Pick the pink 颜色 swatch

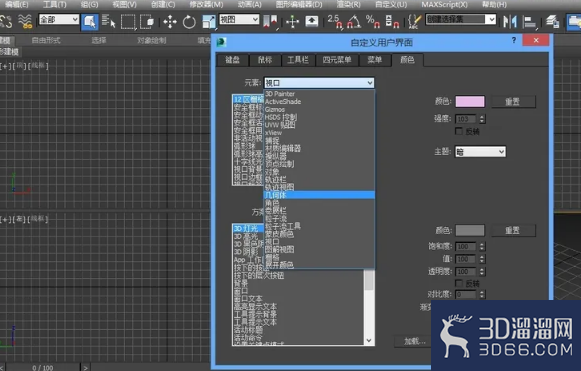pyautogui.click(x=470, y=102)
